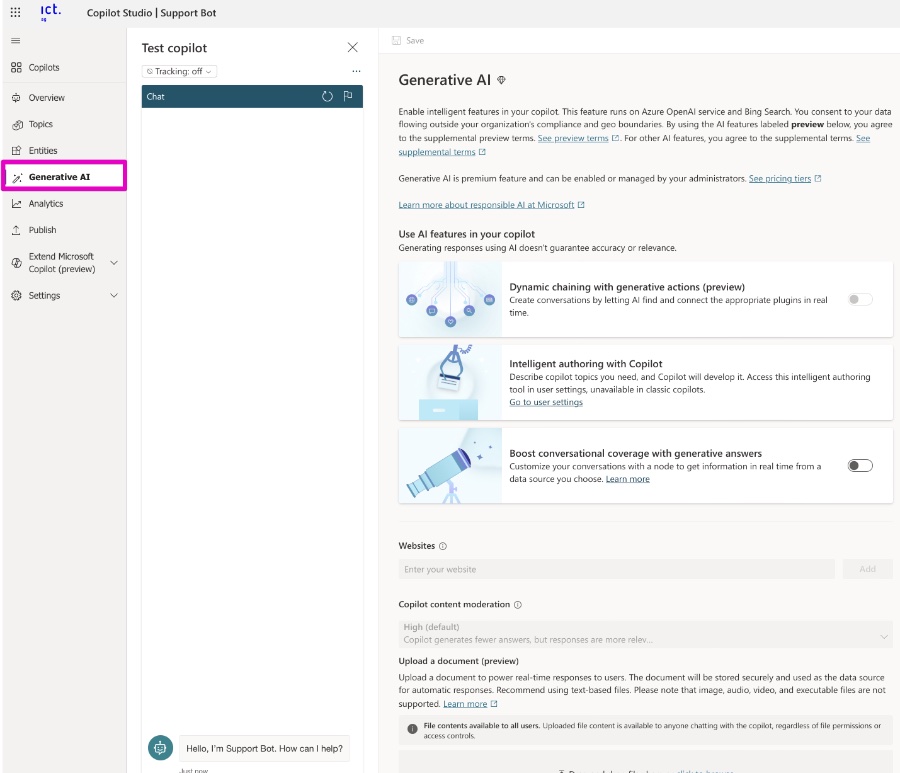
Task: Toggle Boost conversational coverage with generative answers
Action: tap(860, 465)
